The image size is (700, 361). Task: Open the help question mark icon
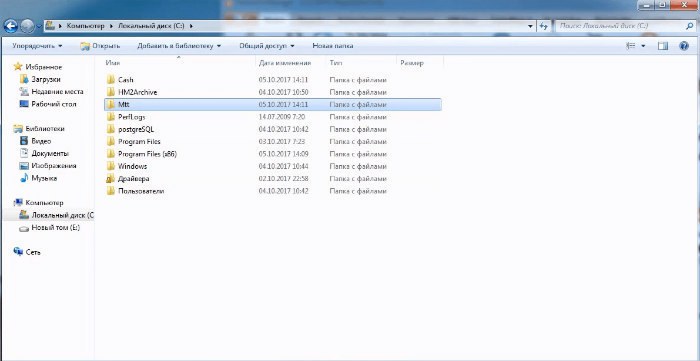(x=684, y=46)
